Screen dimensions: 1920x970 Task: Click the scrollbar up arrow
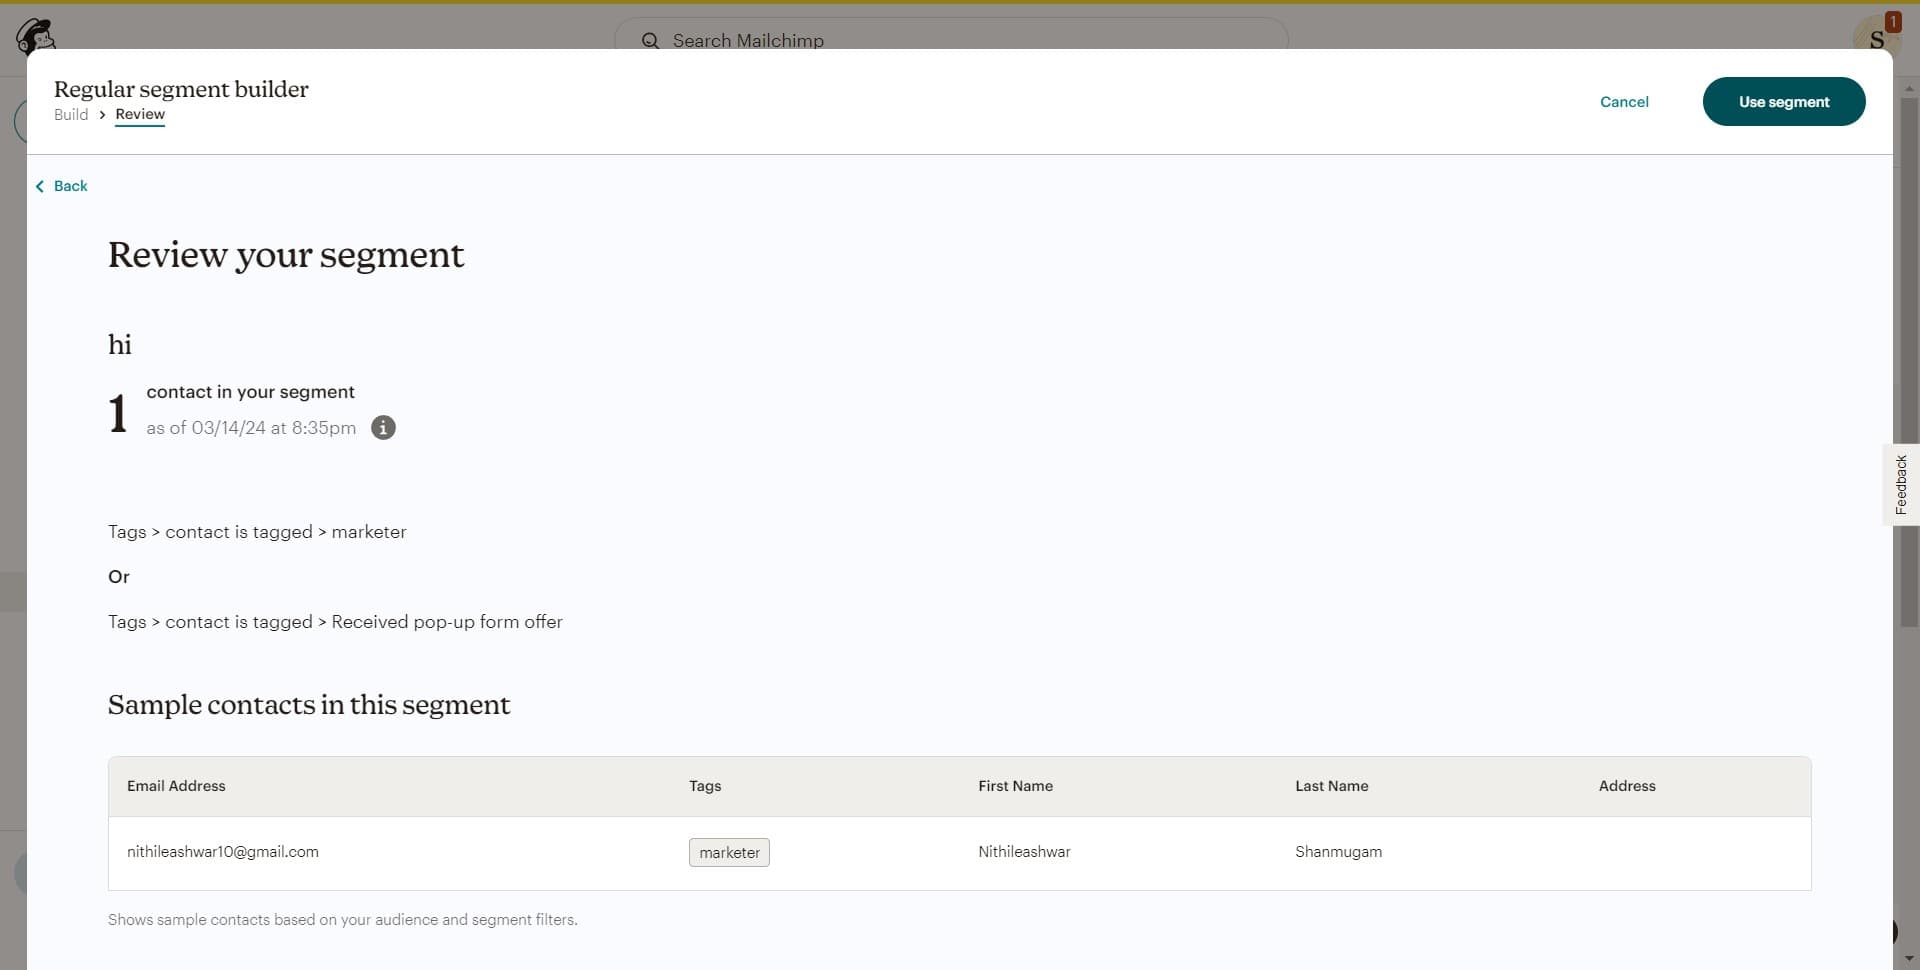(1909, 89)
